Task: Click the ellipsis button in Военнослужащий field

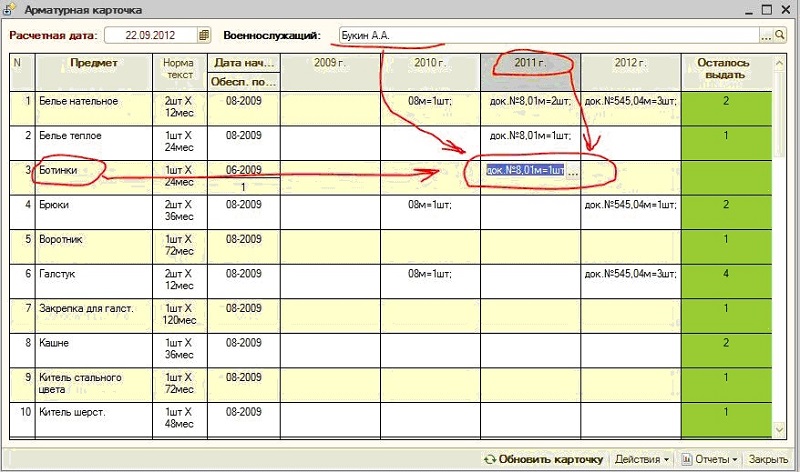Action: pyautogui.click(x=766, y=35)
